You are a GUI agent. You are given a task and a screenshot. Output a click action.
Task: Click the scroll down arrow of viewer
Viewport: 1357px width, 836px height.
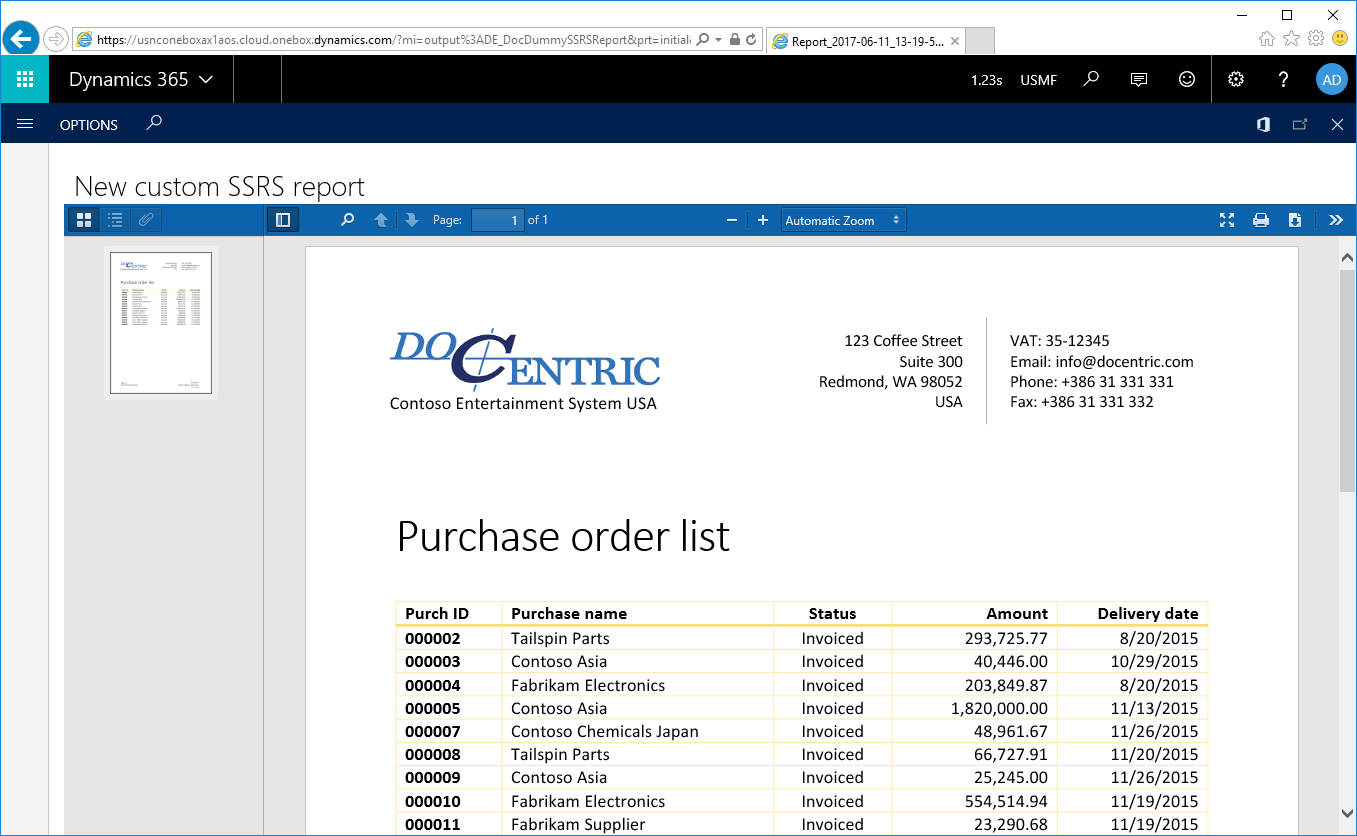(1347, 812)
